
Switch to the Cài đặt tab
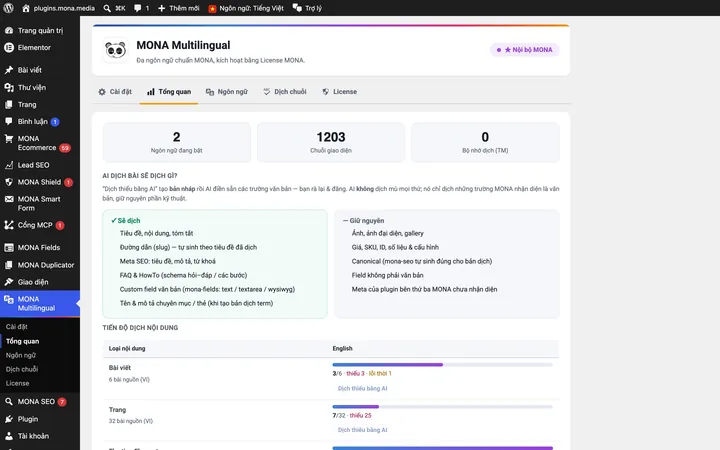click(115, 92)
